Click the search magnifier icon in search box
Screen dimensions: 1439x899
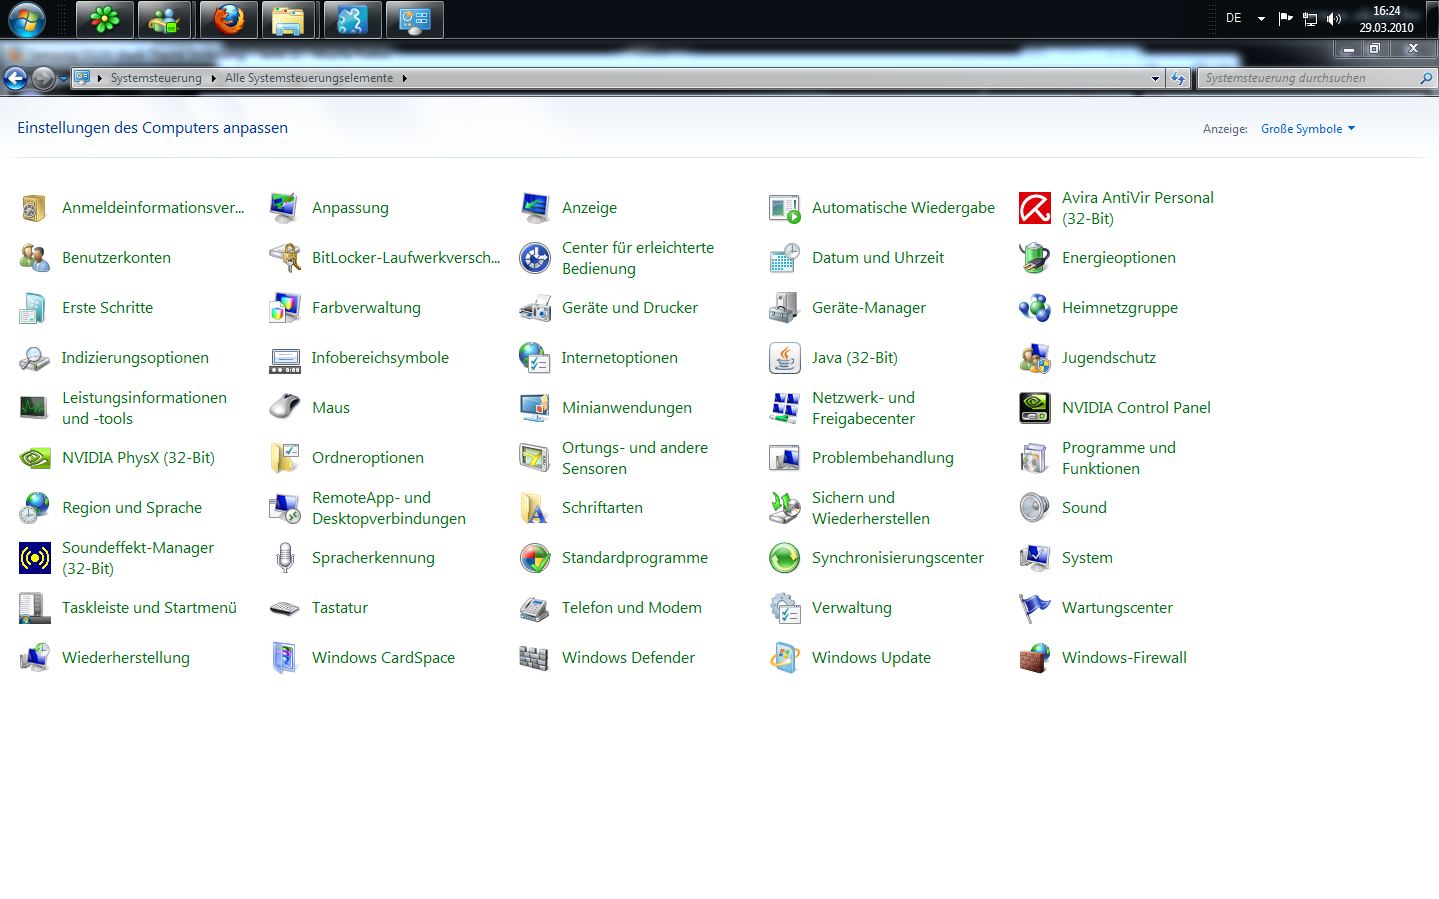point(1426,78)
